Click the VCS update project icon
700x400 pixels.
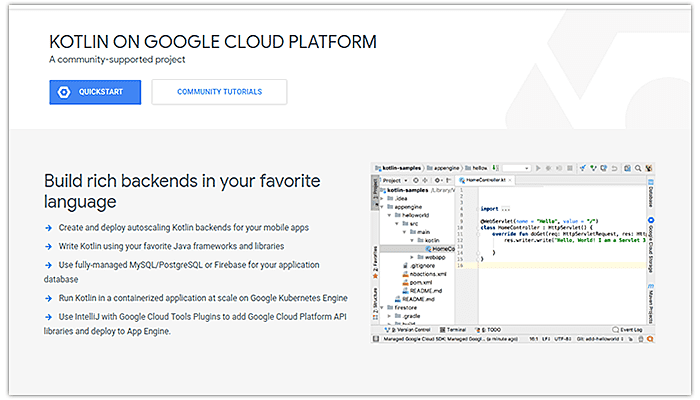pos(583,168)
